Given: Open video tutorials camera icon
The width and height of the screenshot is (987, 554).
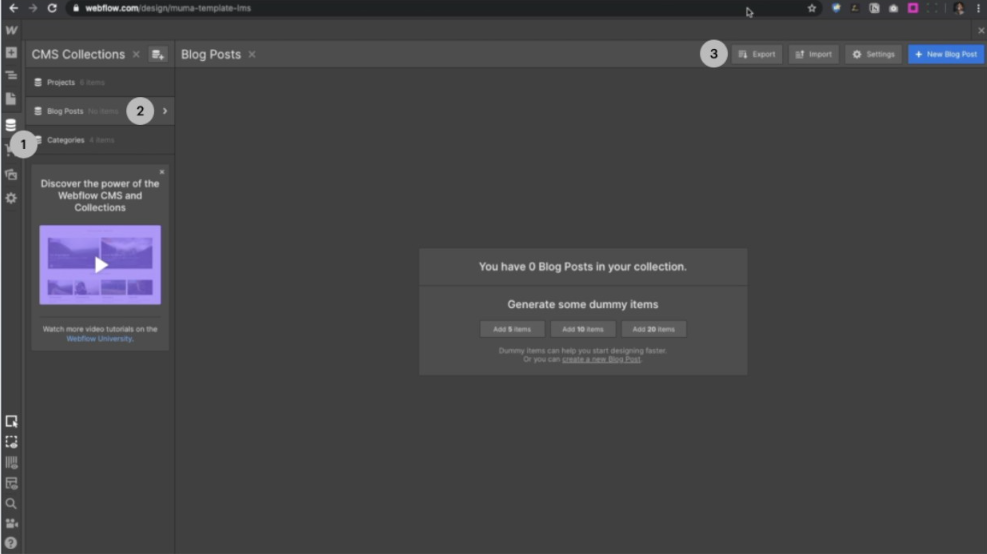Looking at the screenshot, I should click(11, 523).
